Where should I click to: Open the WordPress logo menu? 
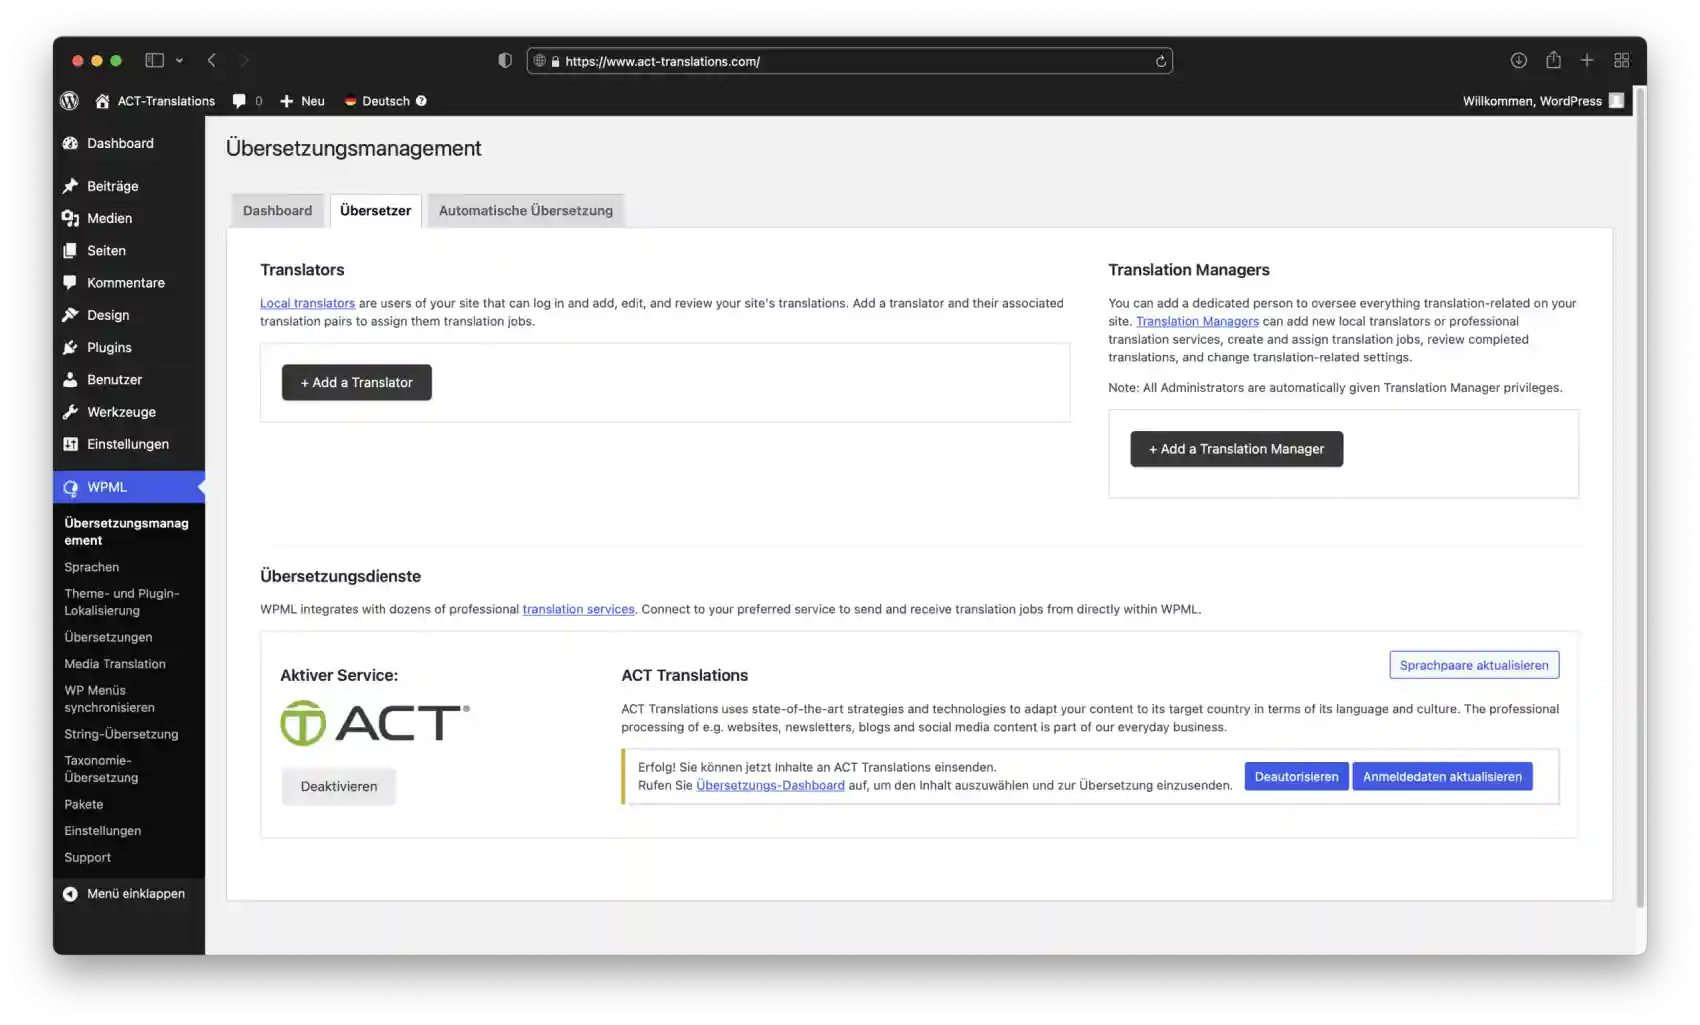(x=69, y=101)
